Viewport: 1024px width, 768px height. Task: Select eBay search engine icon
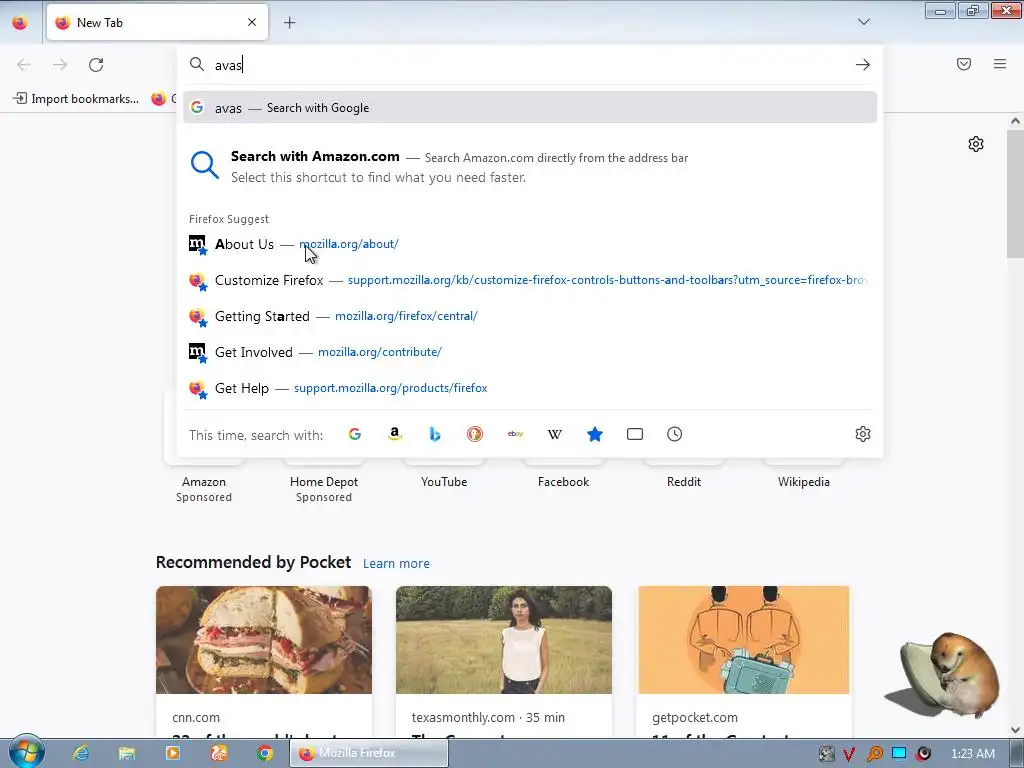515,434
